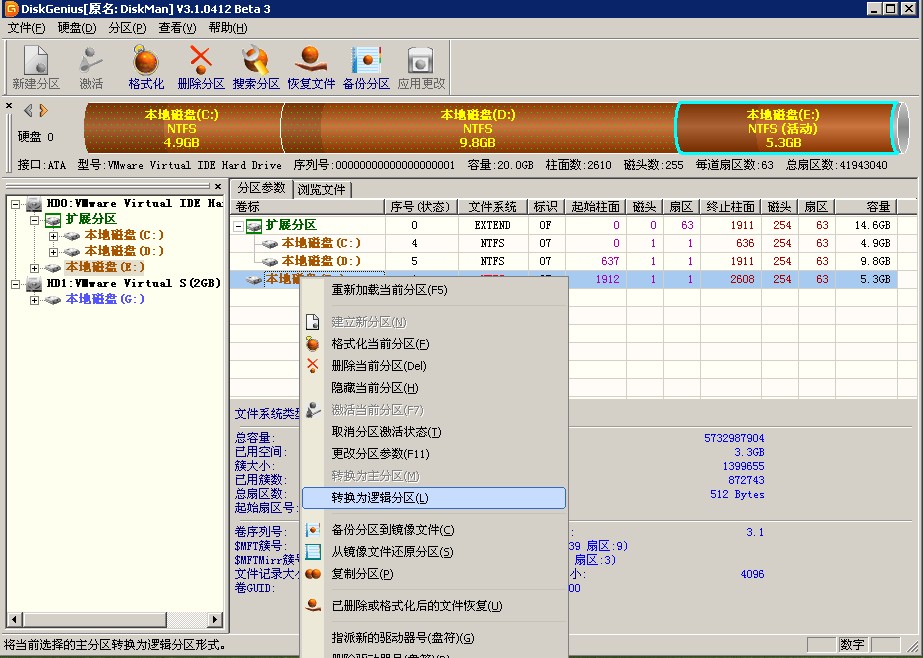Choose 备份分区到镜像文件(C) from context menu
Screen dimensions: 923x658
click(x=434, y=530)
